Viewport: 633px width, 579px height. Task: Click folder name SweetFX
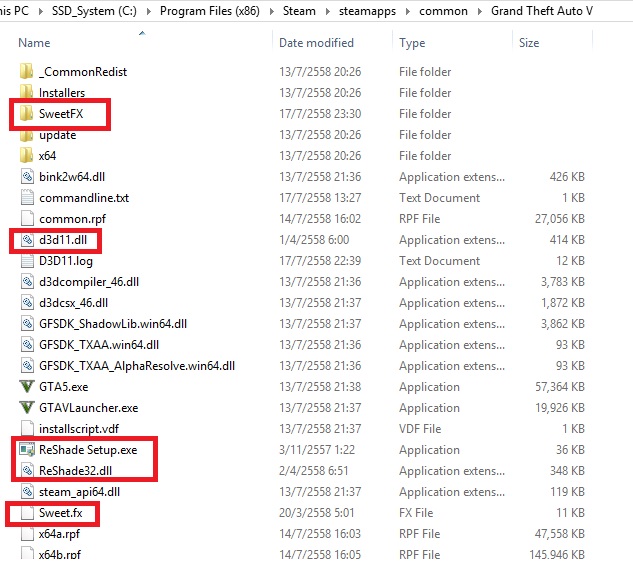[61, 114]
